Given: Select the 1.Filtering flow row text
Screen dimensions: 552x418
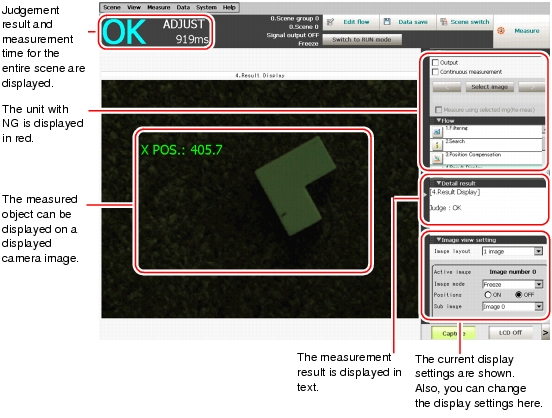Looking at the screenshot, I should click(x=457, y=128).
